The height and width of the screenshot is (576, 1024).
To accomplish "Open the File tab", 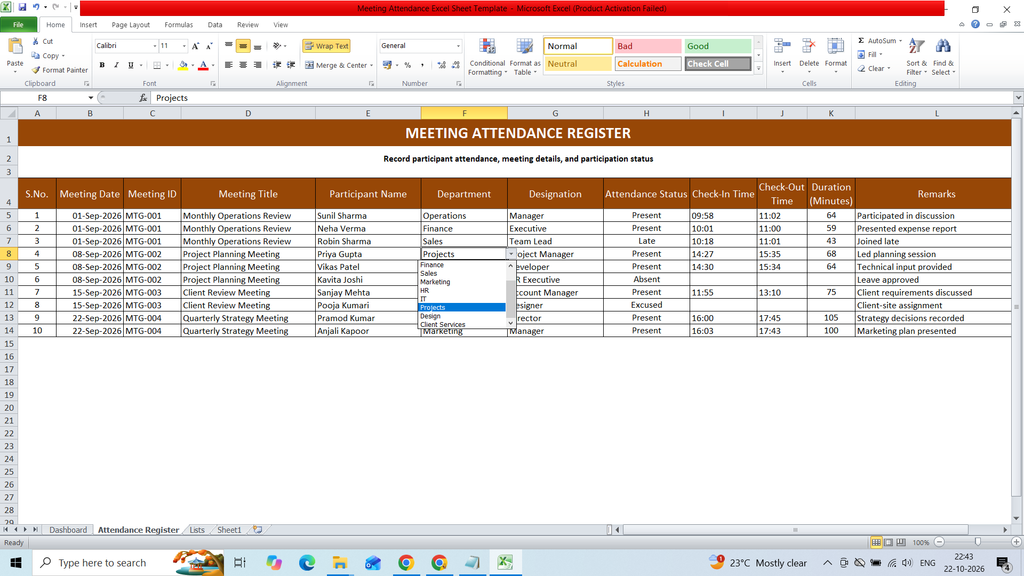I will pyautogui.click(x=18, y=25).
